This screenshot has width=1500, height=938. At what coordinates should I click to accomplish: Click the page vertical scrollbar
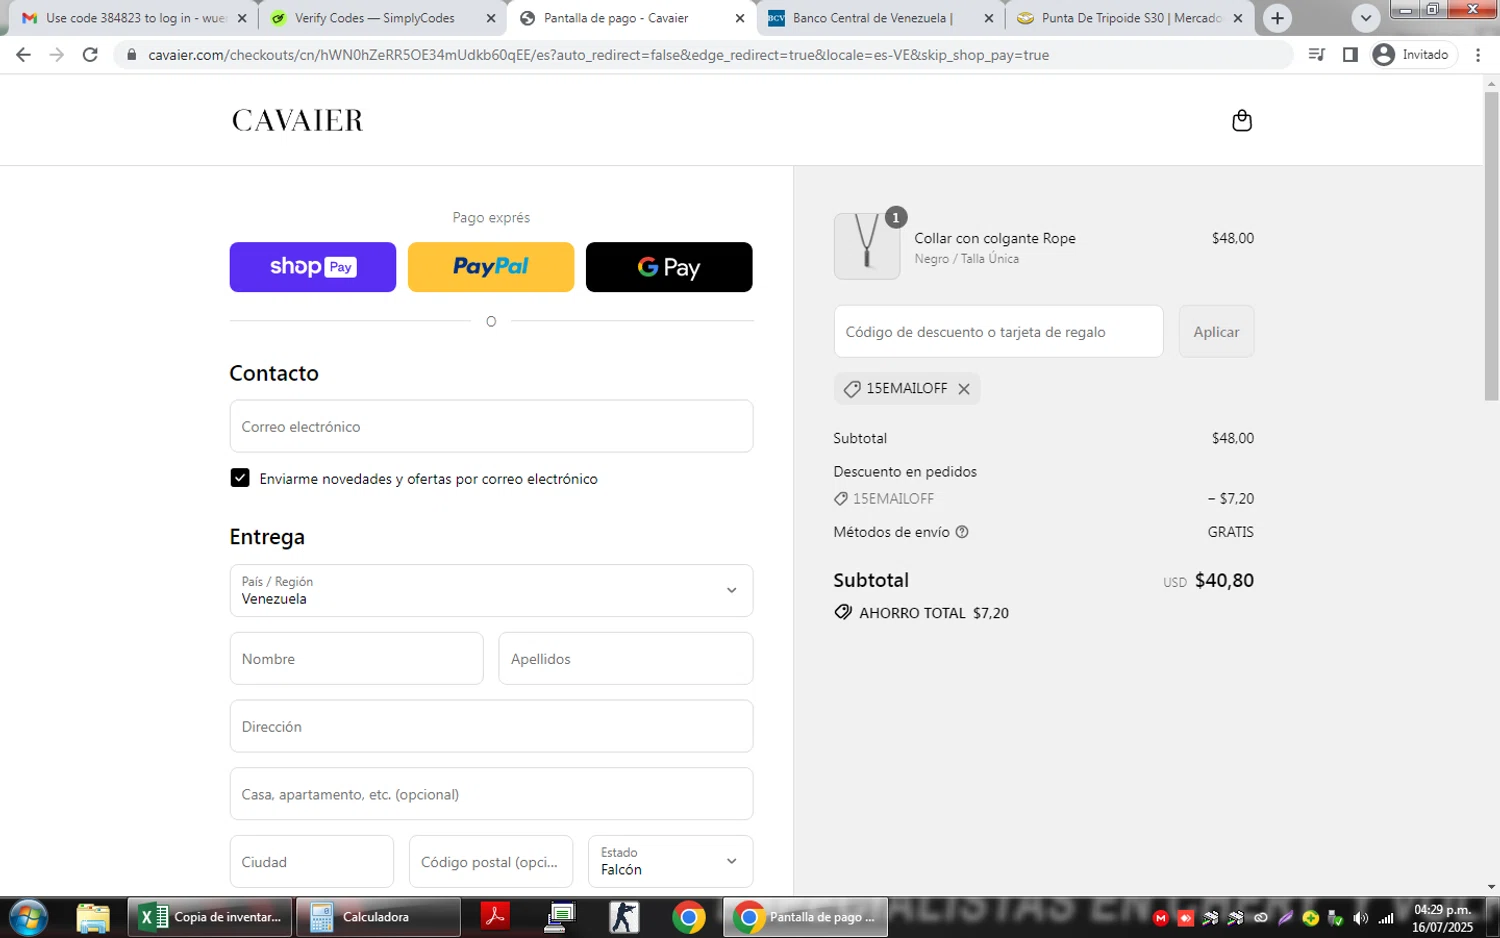click(x=1491, y=245)
